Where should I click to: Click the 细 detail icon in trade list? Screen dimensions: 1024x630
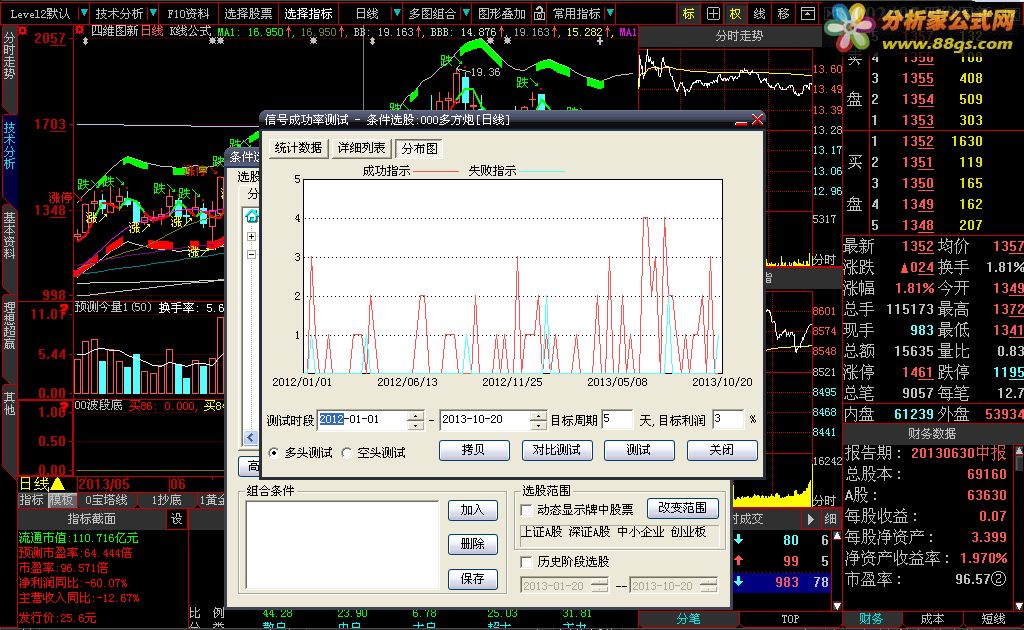point(830,519)
